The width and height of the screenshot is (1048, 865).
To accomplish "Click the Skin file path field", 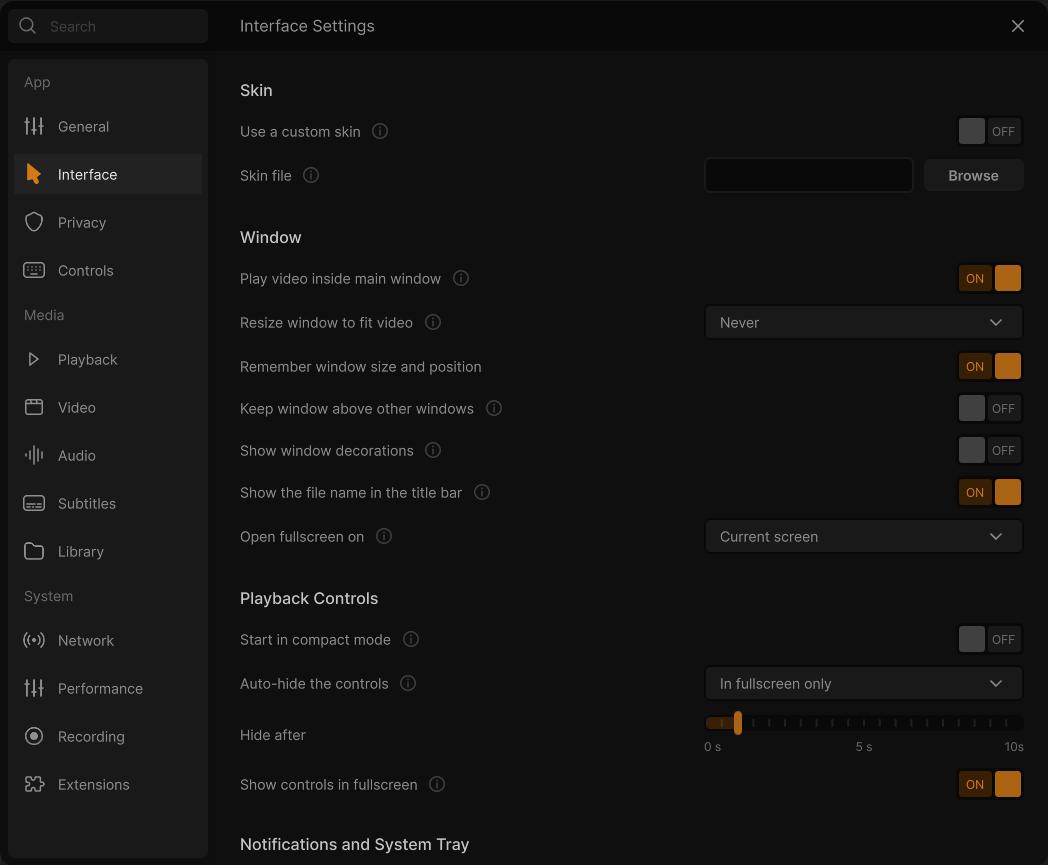I will coord(809,175).
